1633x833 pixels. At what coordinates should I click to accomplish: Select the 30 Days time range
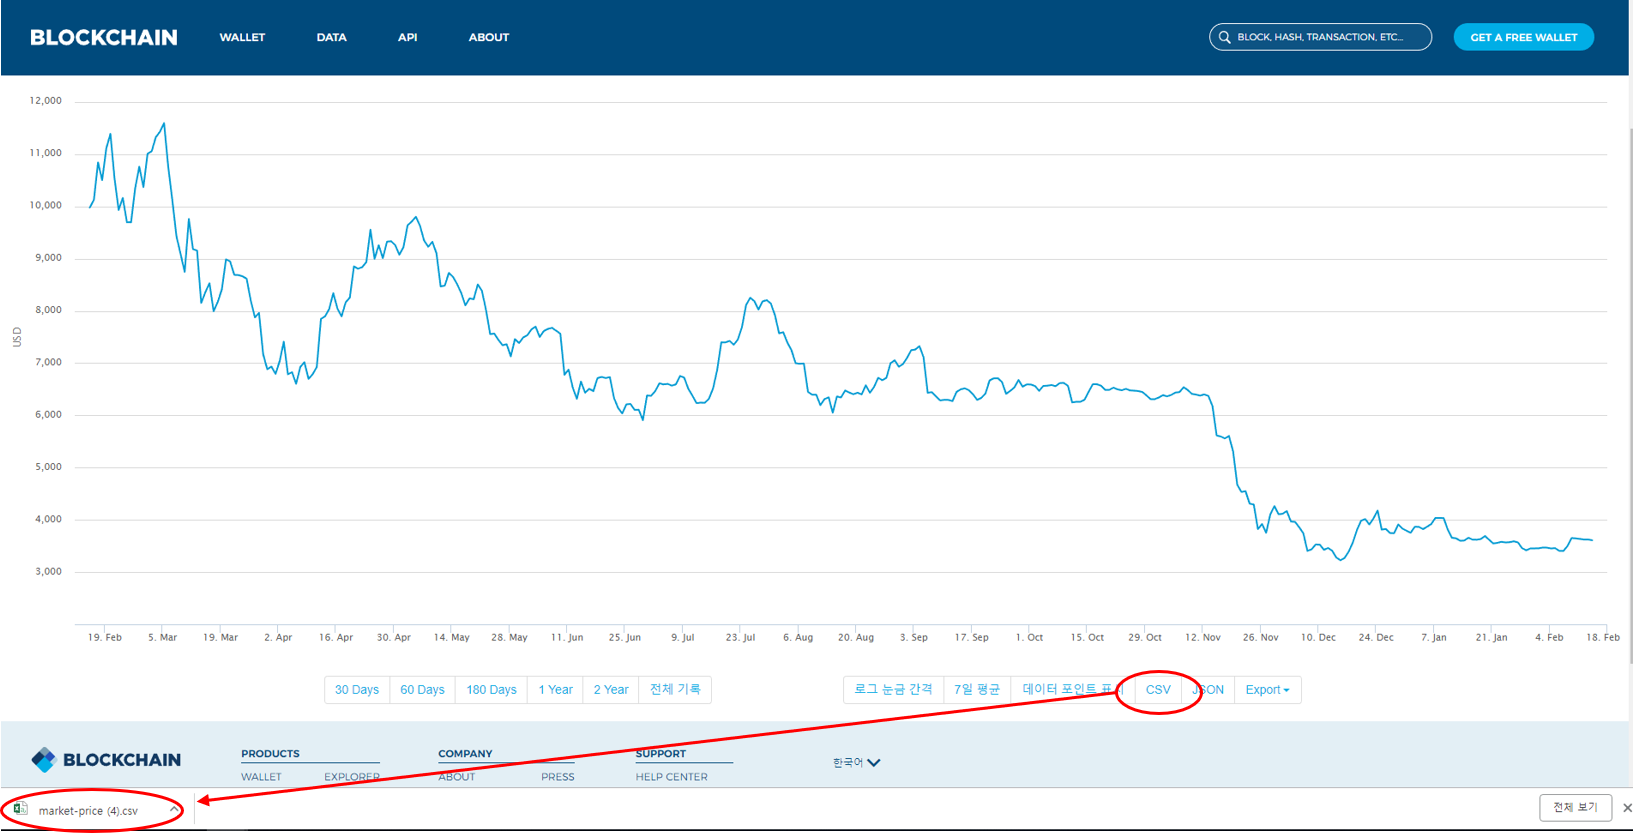[357, 690]
